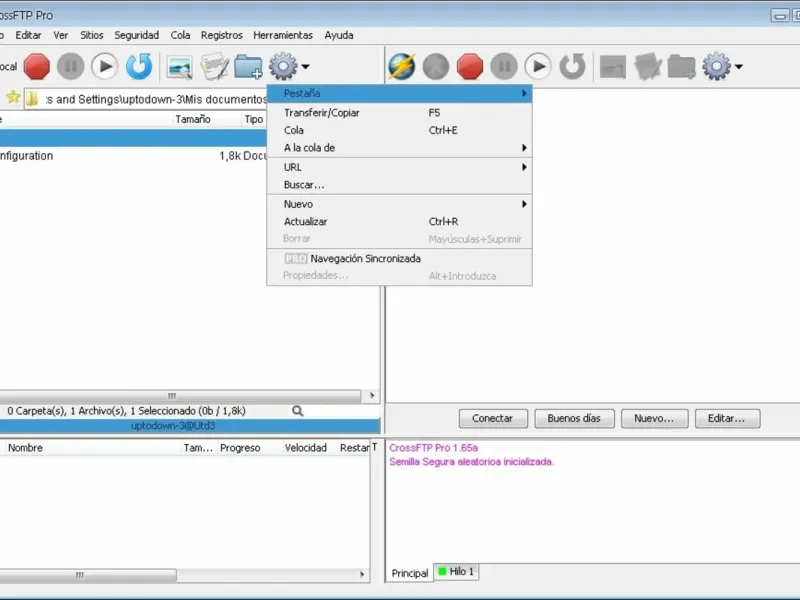The image size is (800, 600).
Task: Click grey refresh arrow in remote toolbar
Action: tap(572, 66)
